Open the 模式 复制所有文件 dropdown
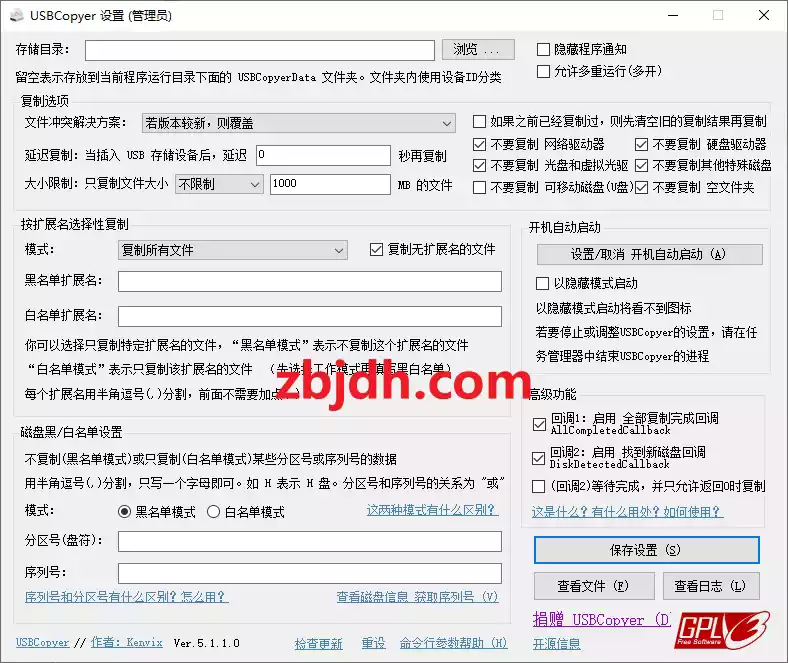 pyautogui.click(x=233, y=250)
